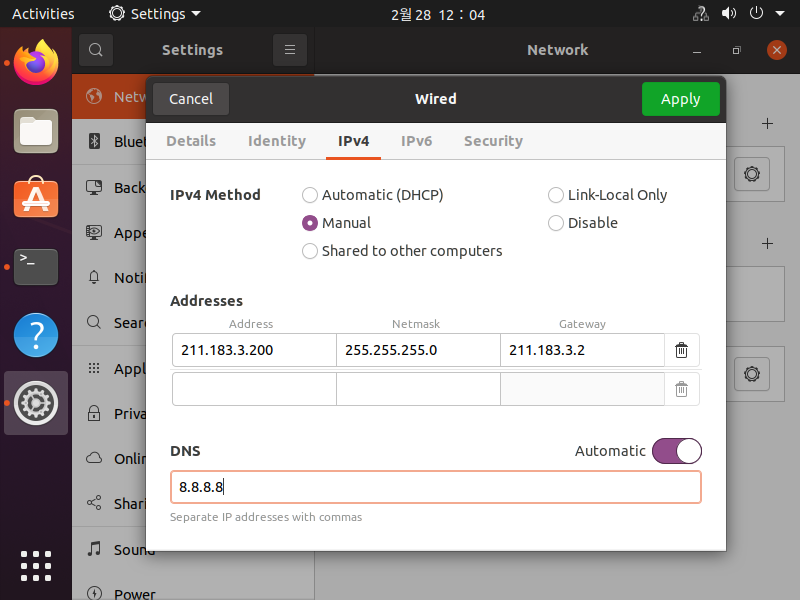Open lower gear settings in Network panel

[752, 374]
